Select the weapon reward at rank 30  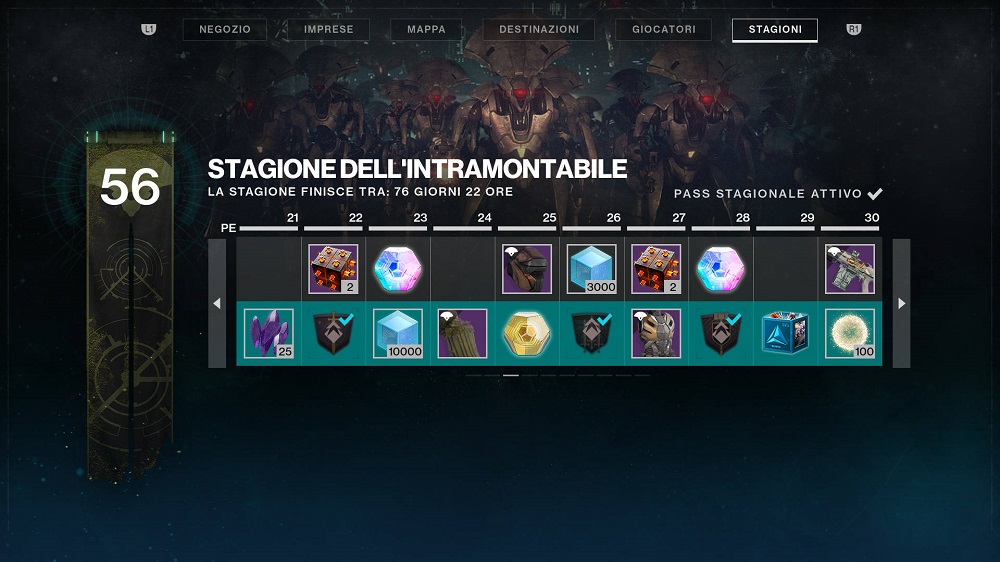click(x=849, y=269)
